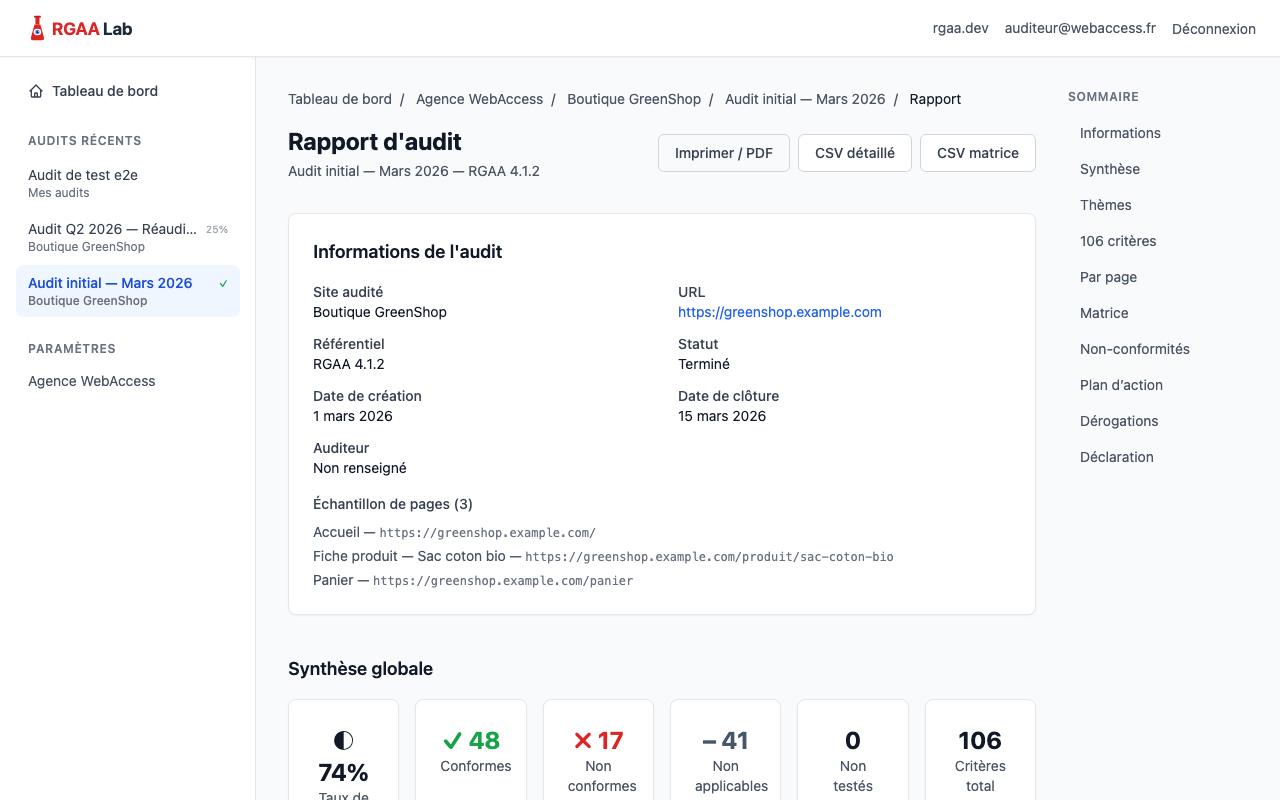Click the 25% progress indicator on Audit Q2 2026
Image resolution: width=1280 pixels, height=800 pixels.
pos(217,229)
